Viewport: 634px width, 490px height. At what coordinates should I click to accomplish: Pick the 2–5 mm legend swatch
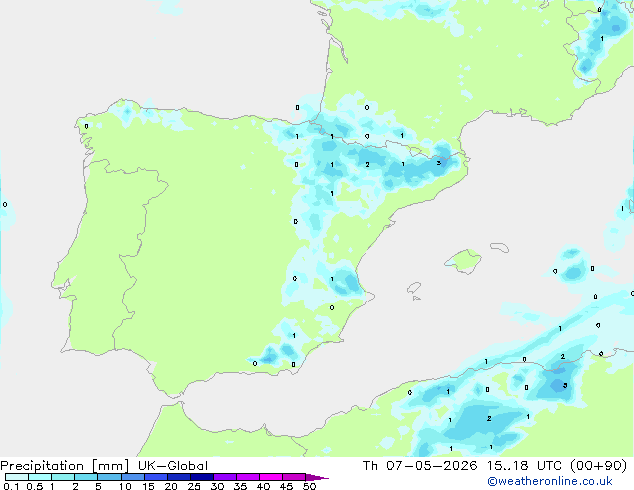(x=86, y=477)
